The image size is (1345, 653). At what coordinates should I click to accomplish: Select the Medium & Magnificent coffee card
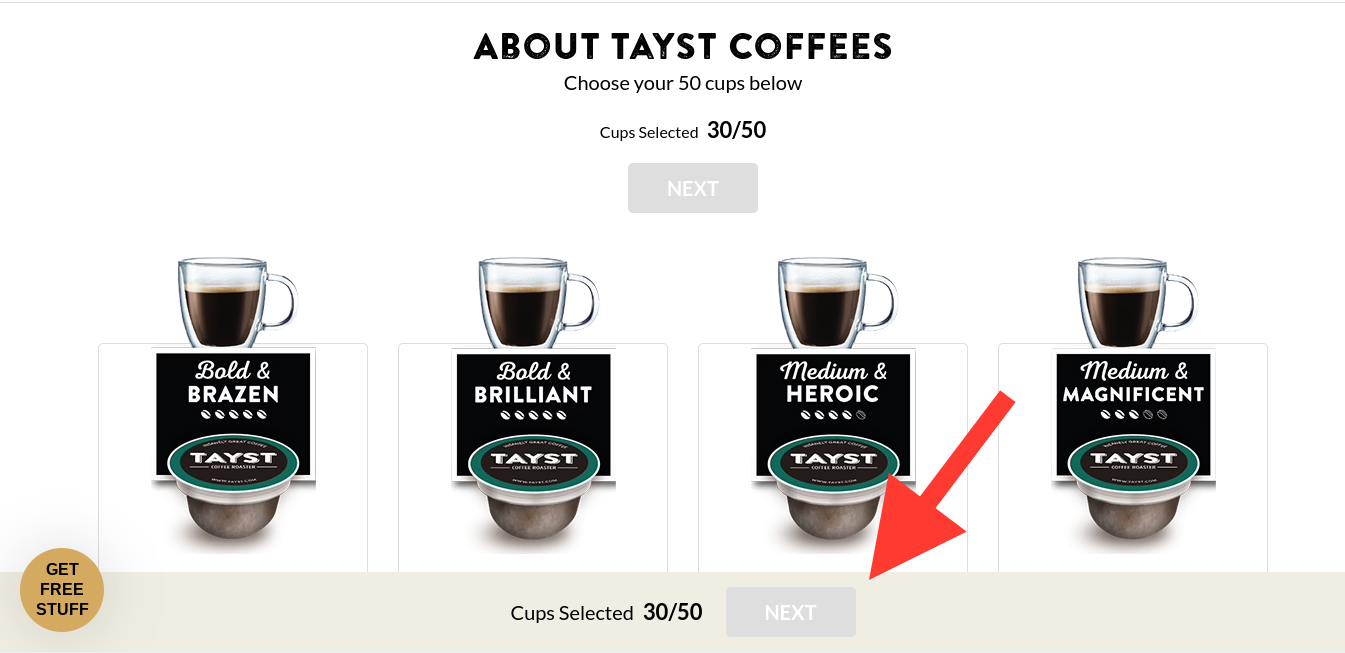point(1133,458)
